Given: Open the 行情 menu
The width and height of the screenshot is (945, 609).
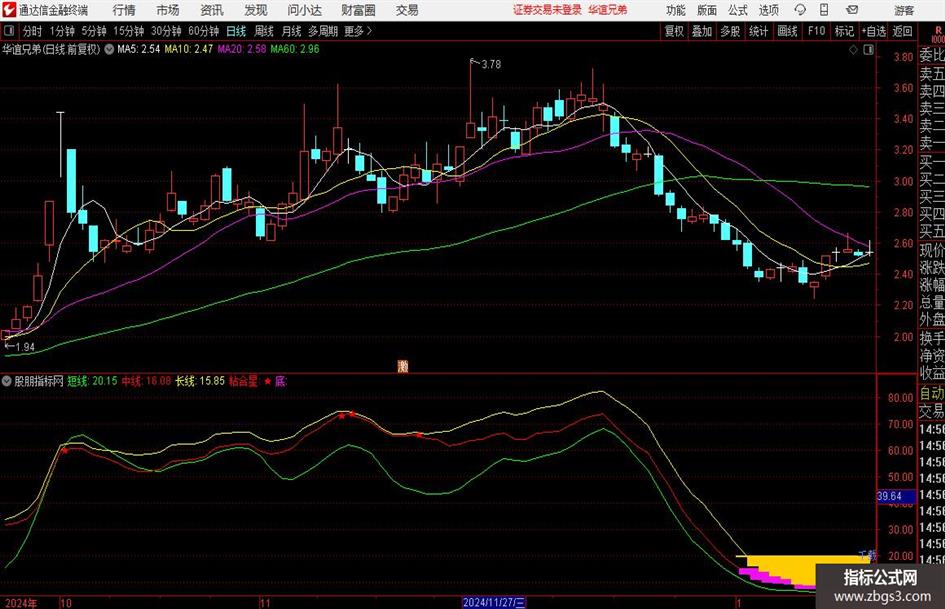Looking at the screenshot, I should point(124,10).
